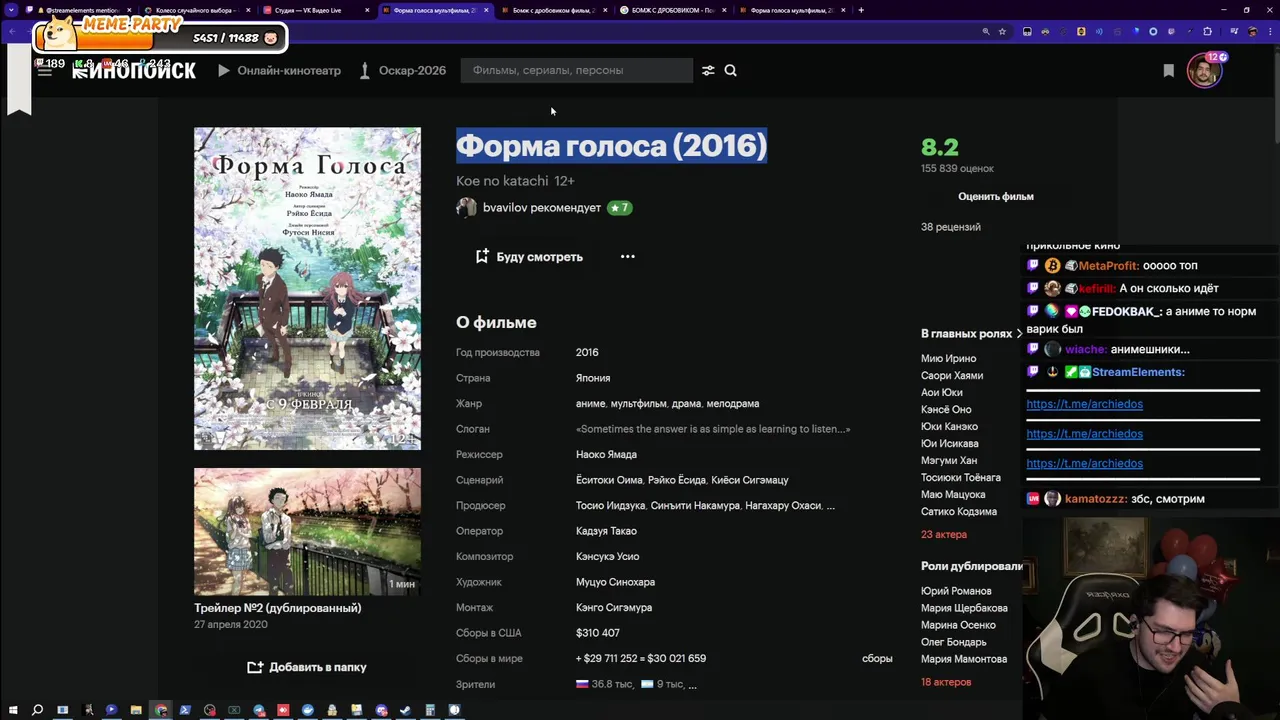Switch to 'Бомж с дробовиком фильм' tab

[x=553, y=10]
